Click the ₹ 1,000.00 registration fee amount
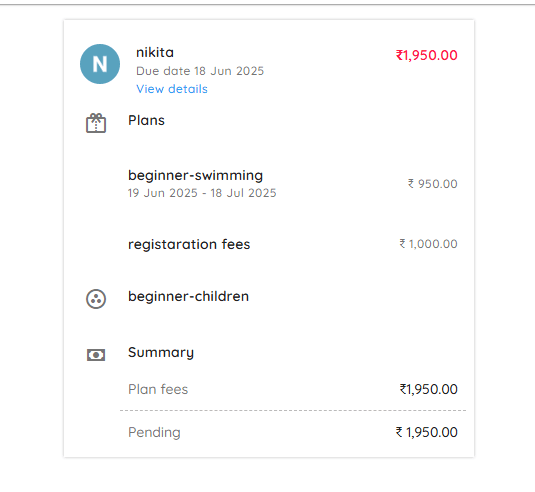This screenshot has width=535, height=492. click(428, 244)
